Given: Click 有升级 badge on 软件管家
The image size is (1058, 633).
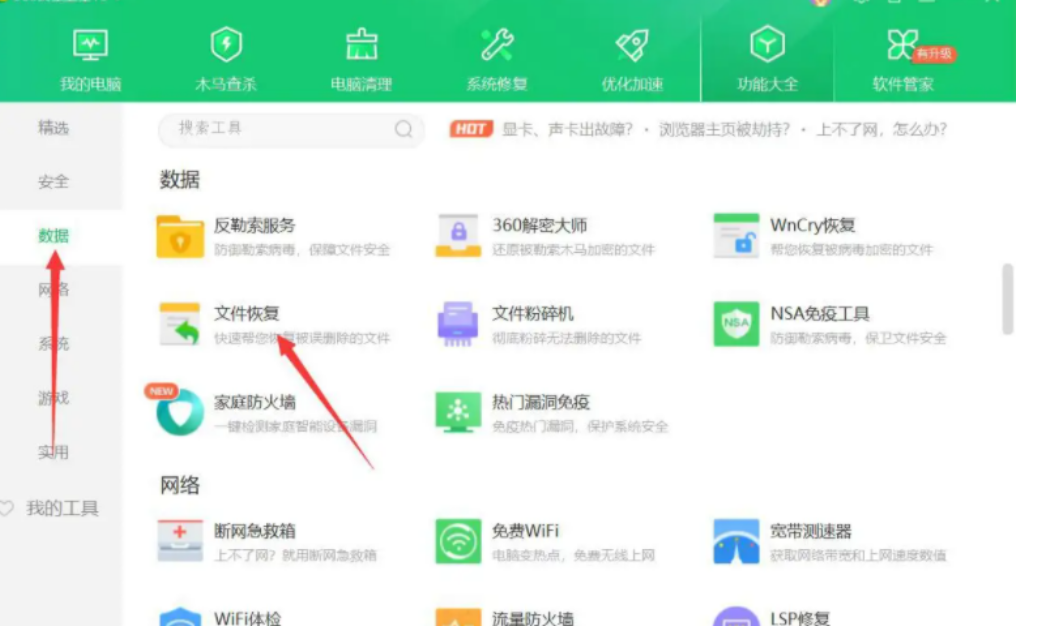Looking at the screenshot, I should pos(935,54).
